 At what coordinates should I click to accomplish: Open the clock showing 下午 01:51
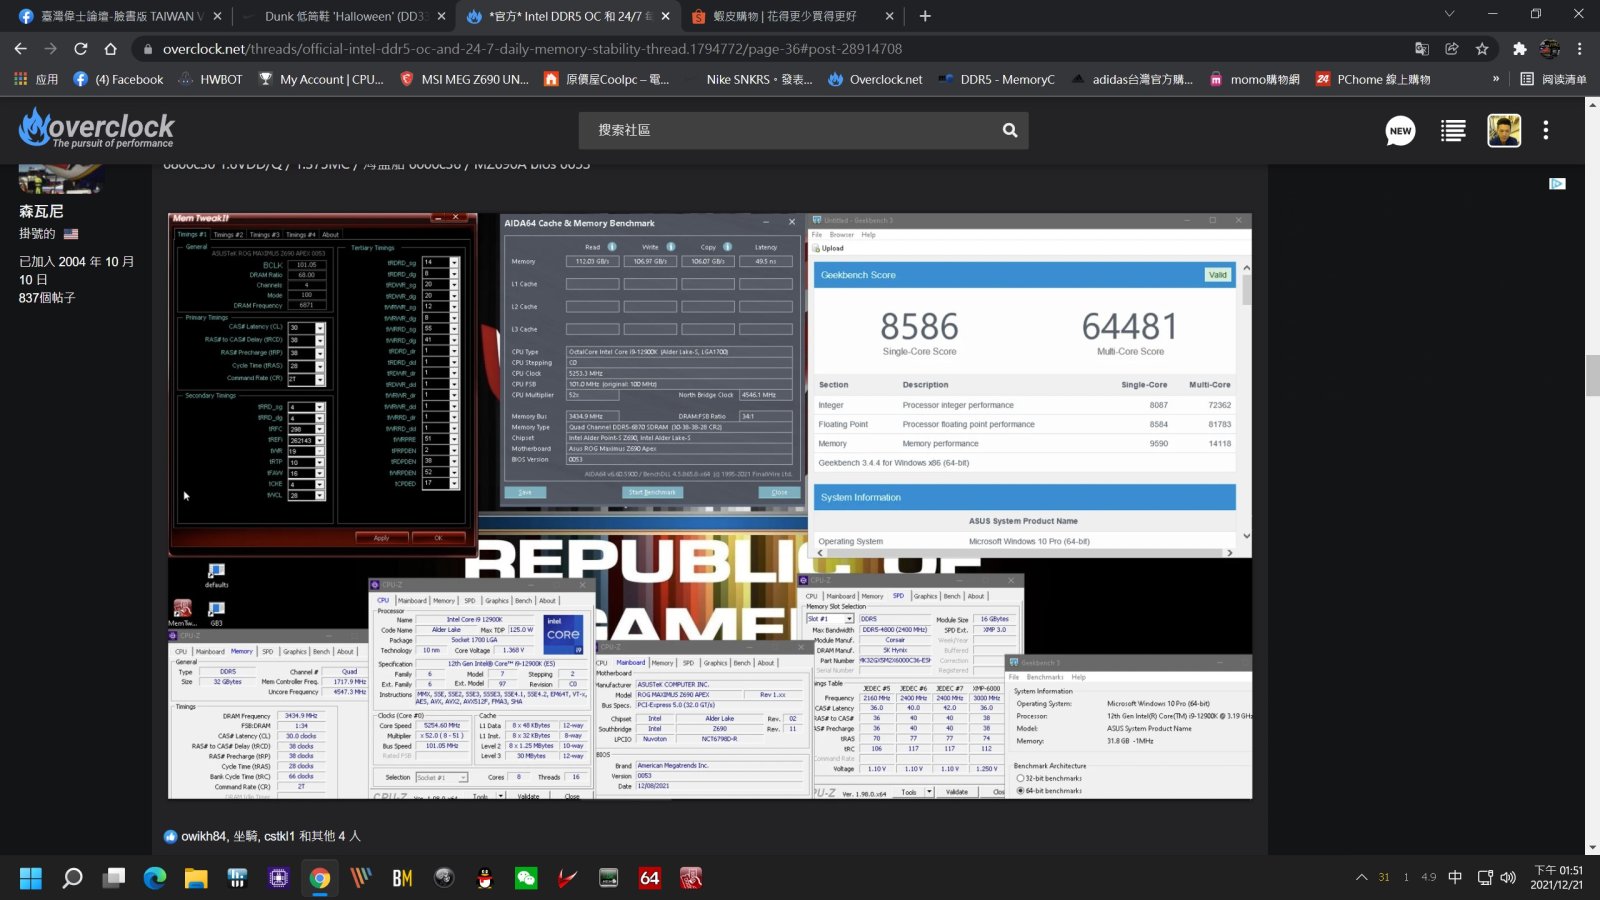click(x=1559, y=877)
